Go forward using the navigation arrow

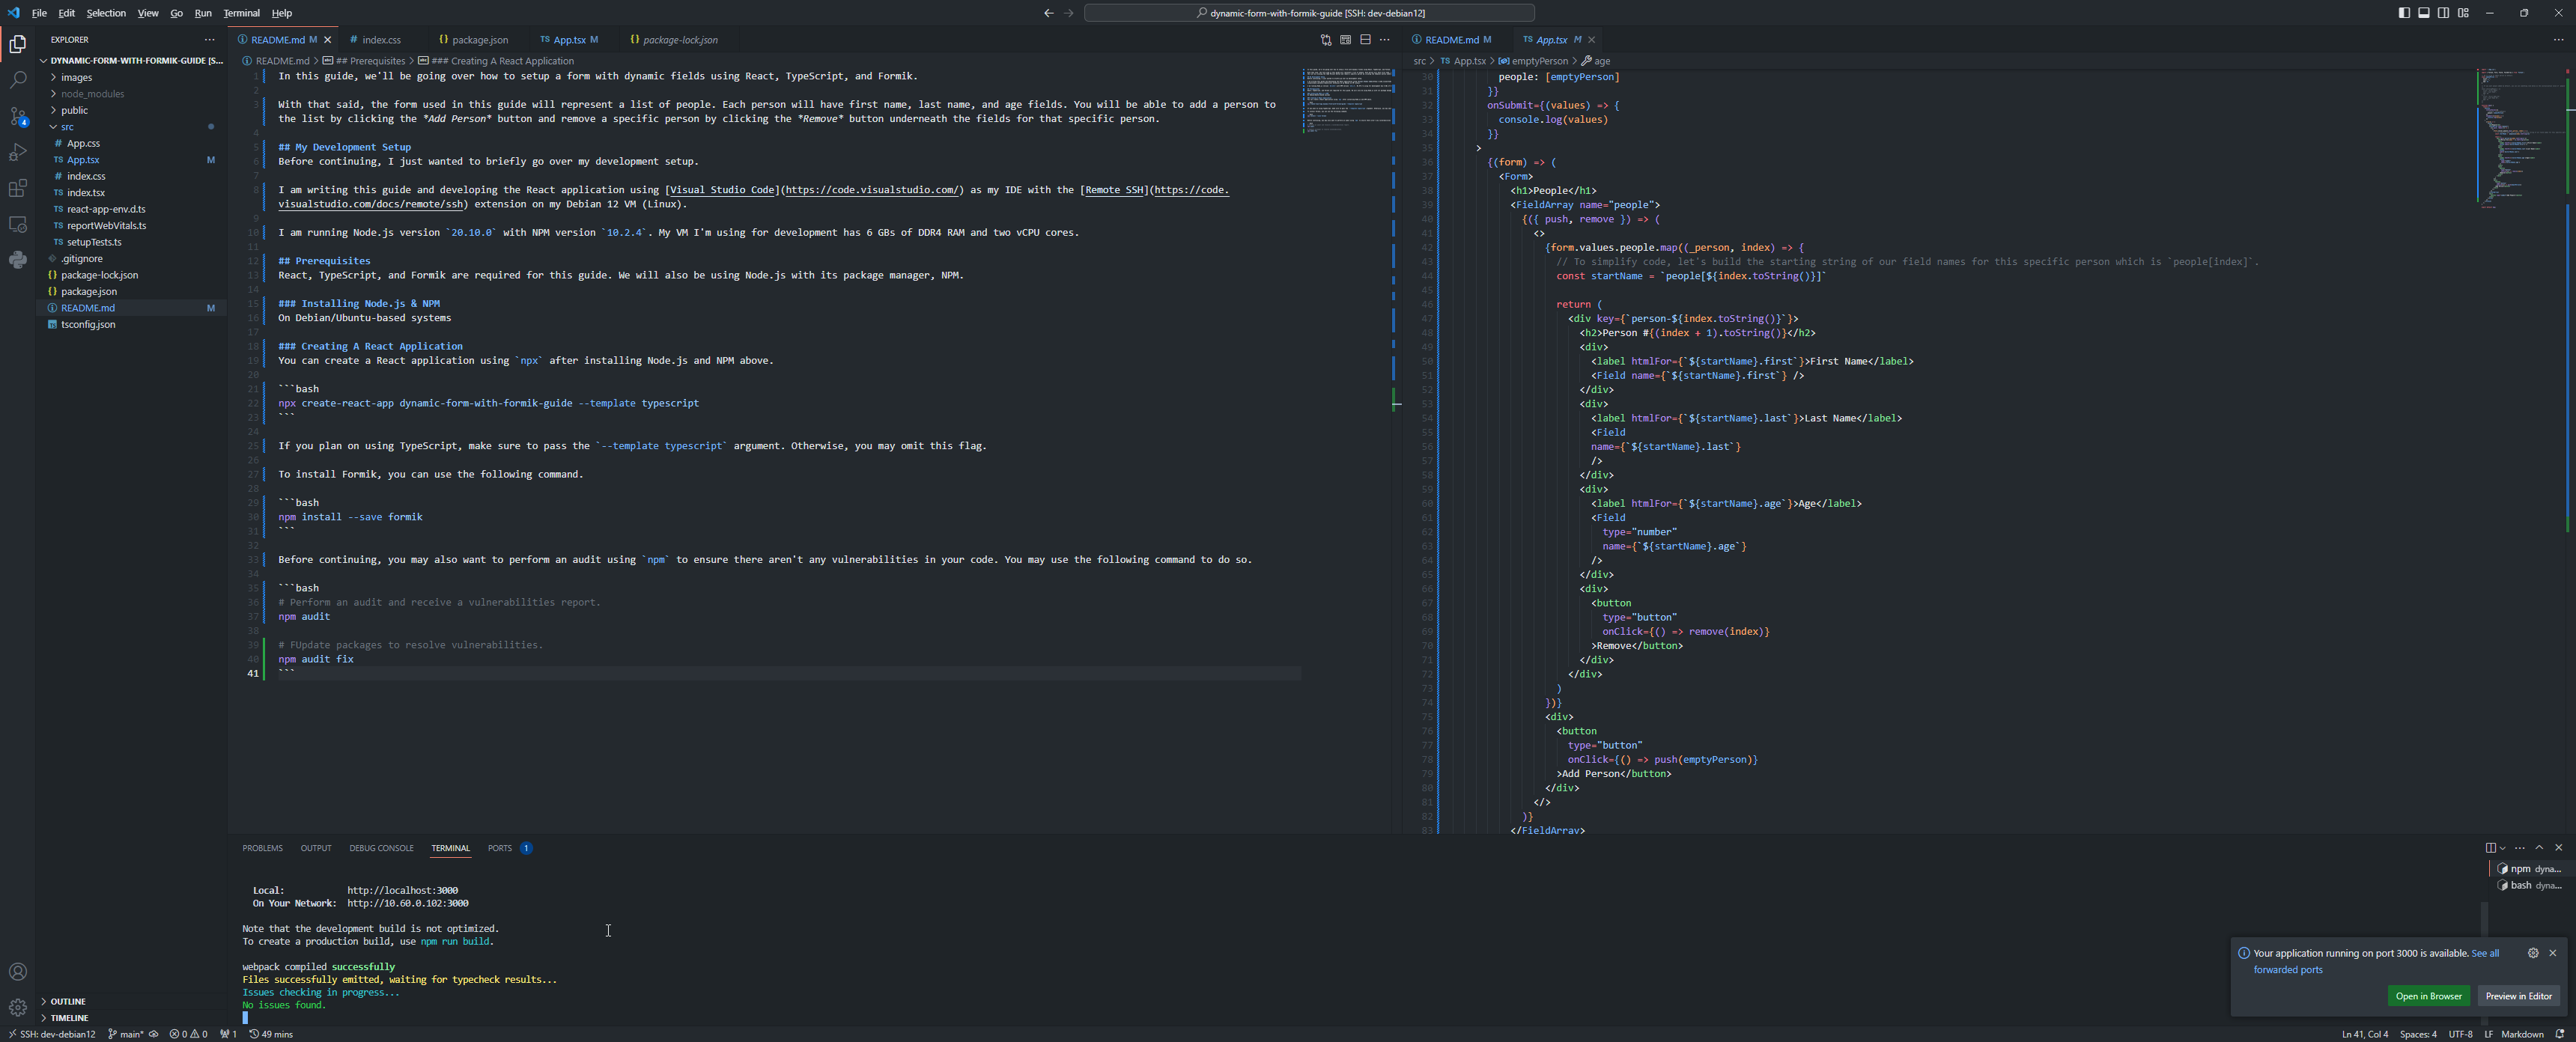click(1068, 13)
